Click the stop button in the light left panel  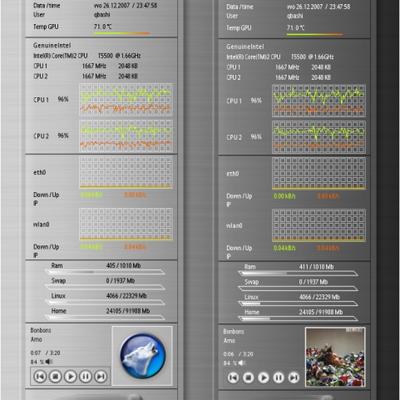55,377
